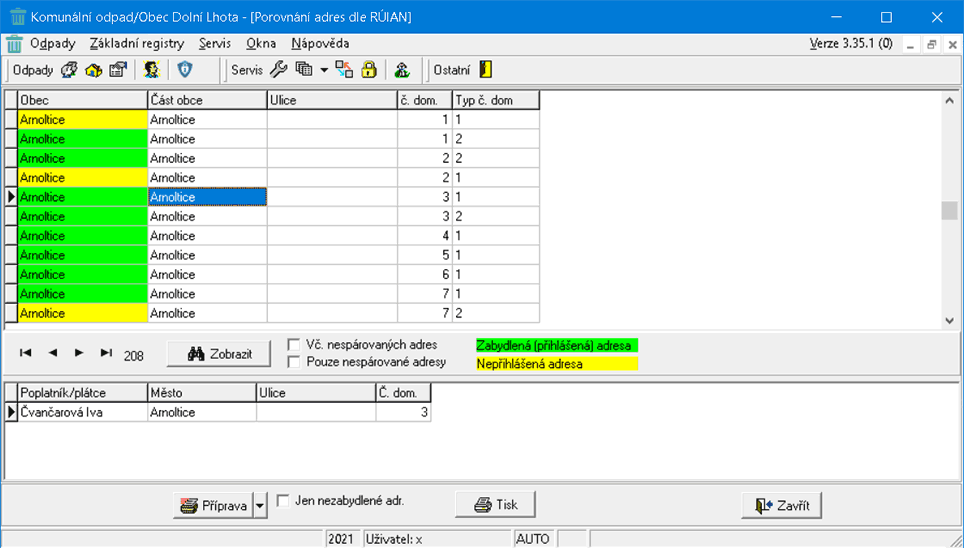964x548 pixels.
Task: Click the blue shield toolbar icon
Action: [x=184, y=70]
